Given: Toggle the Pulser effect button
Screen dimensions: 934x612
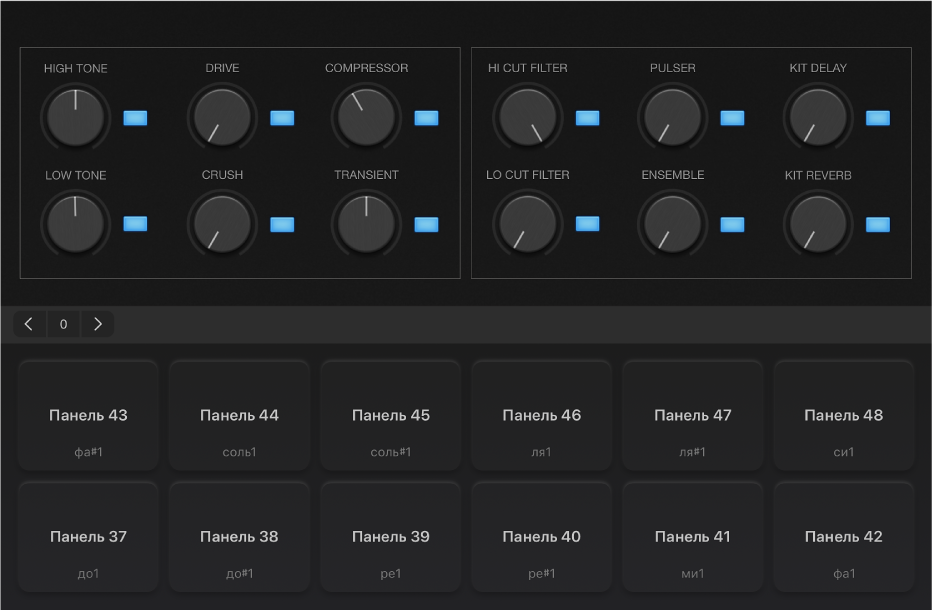Looking at the screenshot, I should pyautogui.click(x=732, y=118).
